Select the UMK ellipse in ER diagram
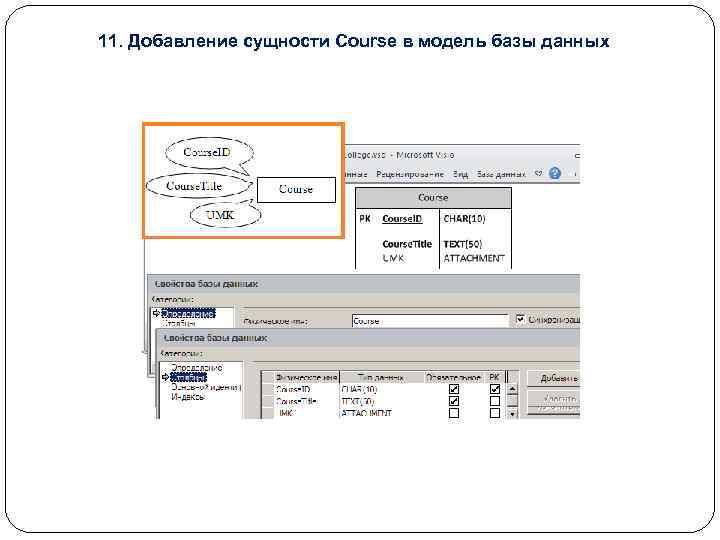Screen dimensions: 720x540 click(225, 215)
